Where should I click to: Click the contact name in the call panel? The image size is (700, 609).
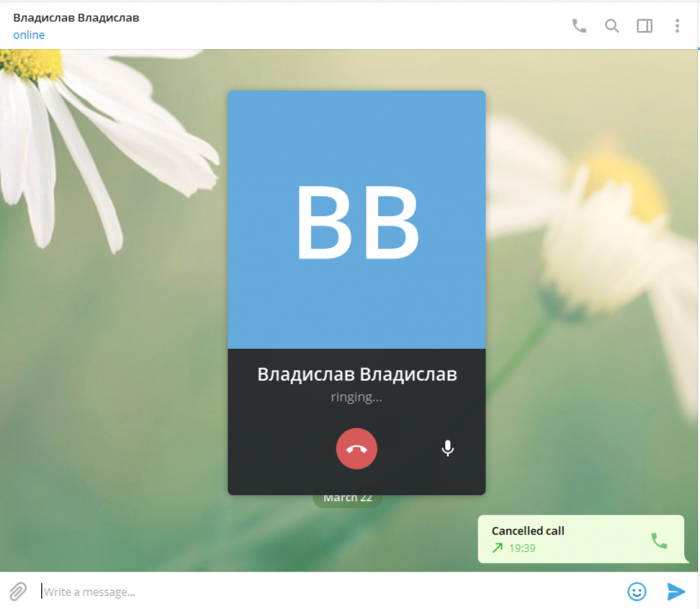(357, 375)
